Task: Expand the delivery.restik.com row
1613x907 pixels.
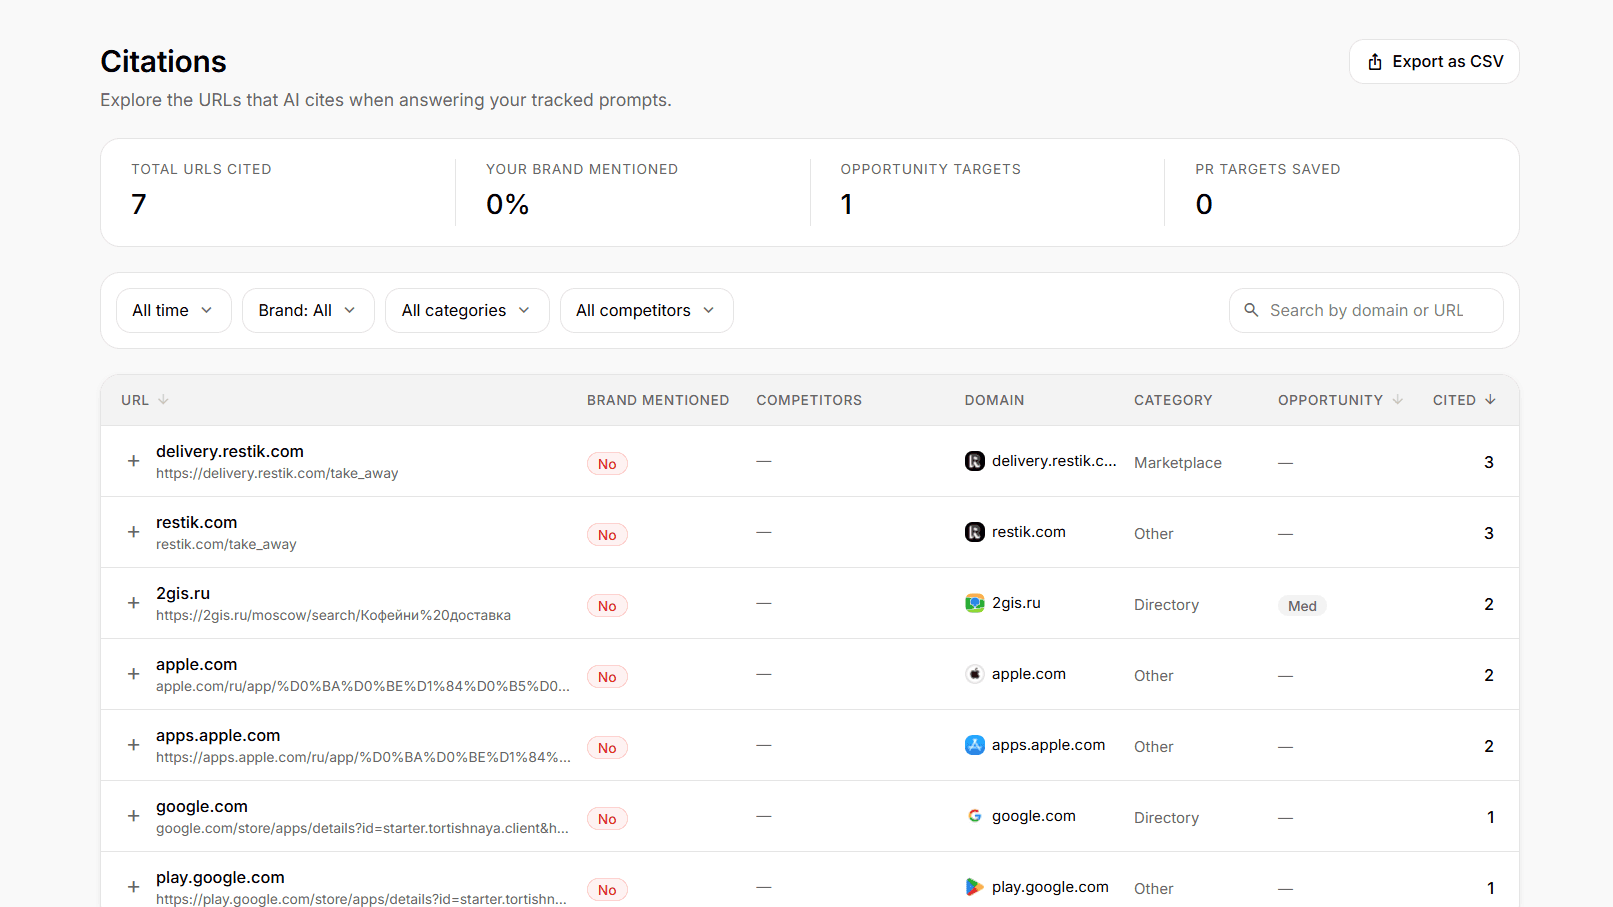Action: [x=133, y=461]
